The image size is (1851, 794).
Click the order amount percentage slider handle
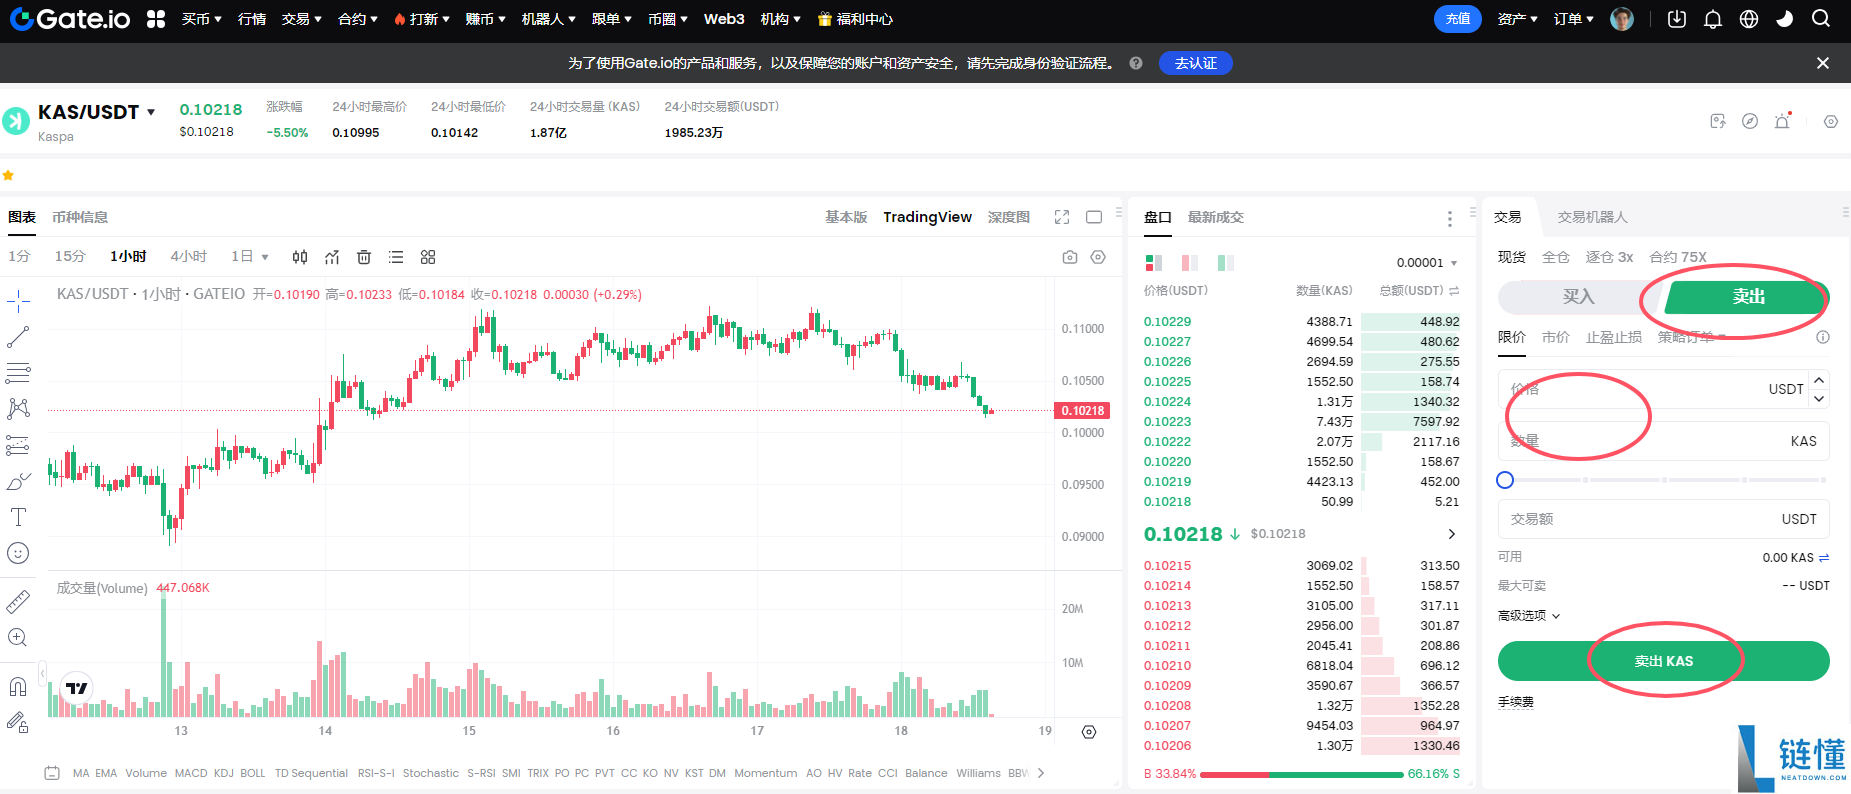(1505, 480)
